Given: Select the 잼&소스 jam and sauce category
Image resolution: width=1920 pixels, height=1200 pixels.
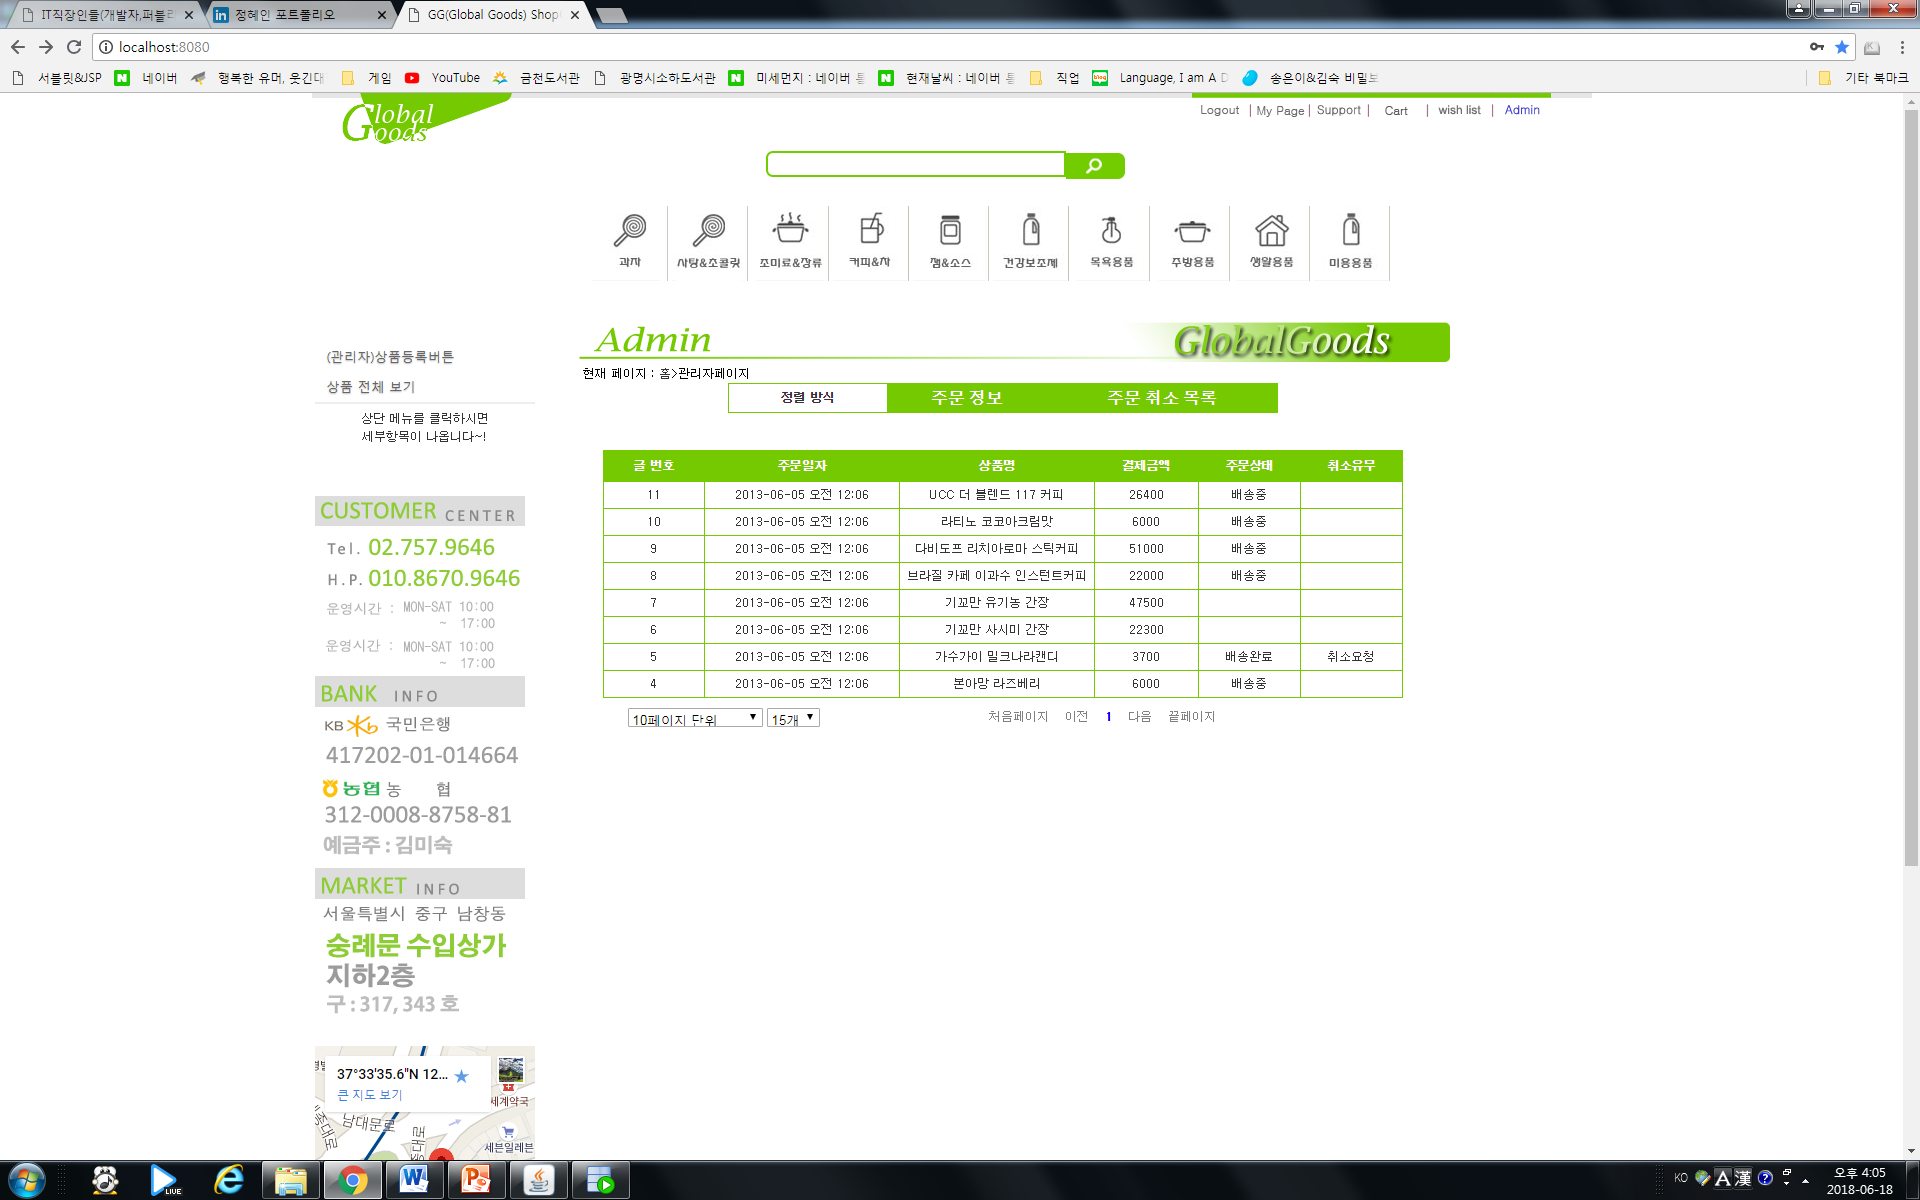Looking at the screenshot, I should point(950,240).
